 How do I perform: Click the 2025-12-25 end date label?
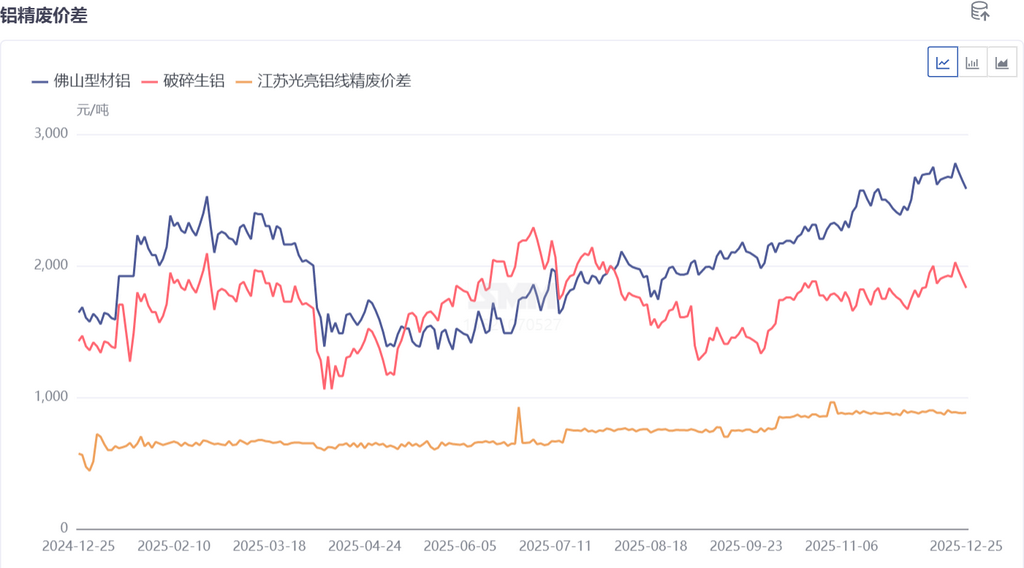[965, 546]
